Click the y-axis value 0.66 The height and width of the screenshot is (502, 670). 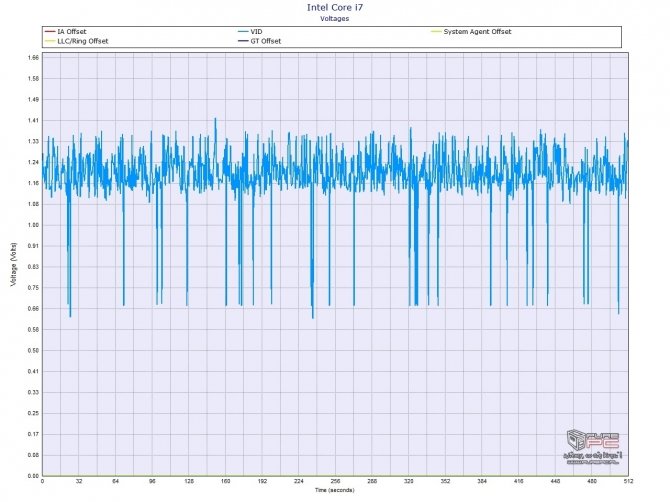tap(34, 308)
